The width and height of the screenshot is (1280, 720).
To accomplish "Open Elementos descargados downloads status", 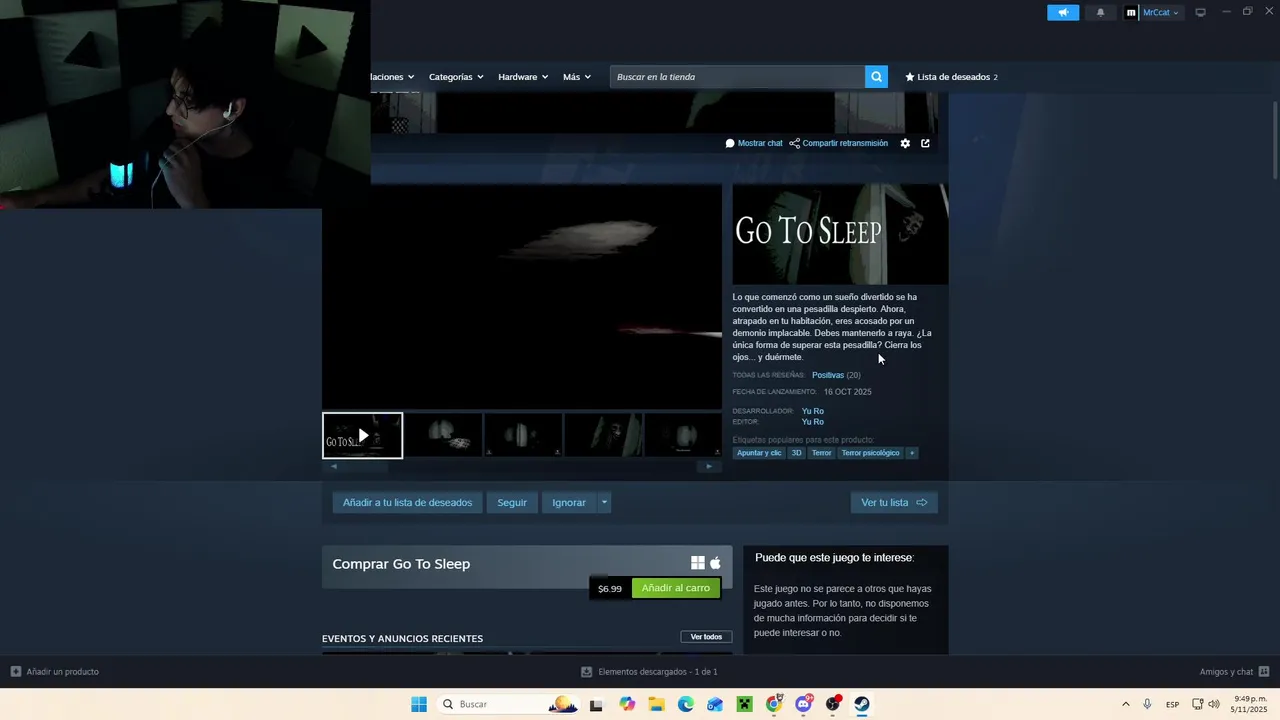I will click(649, 672).
